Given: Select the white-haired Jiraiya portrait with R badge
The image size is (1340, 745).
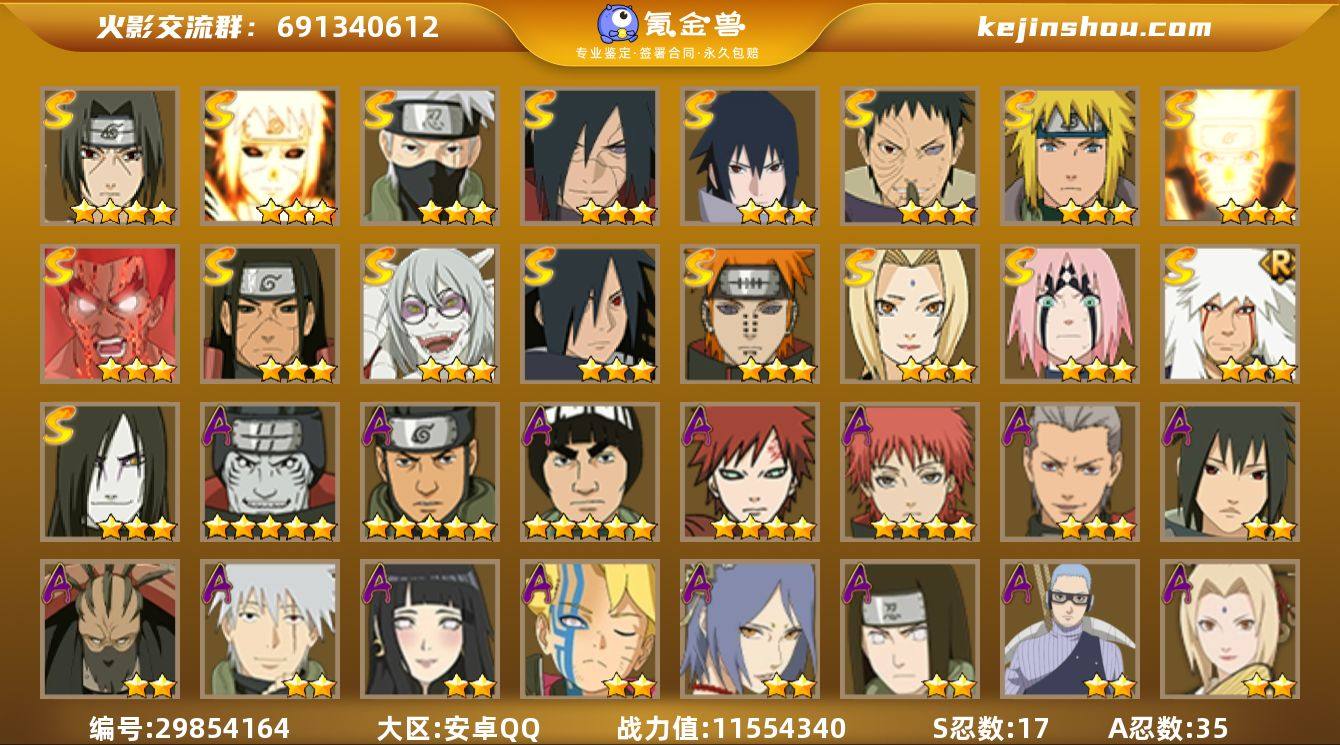Looking at the screenshot, I should (1229, 314).
